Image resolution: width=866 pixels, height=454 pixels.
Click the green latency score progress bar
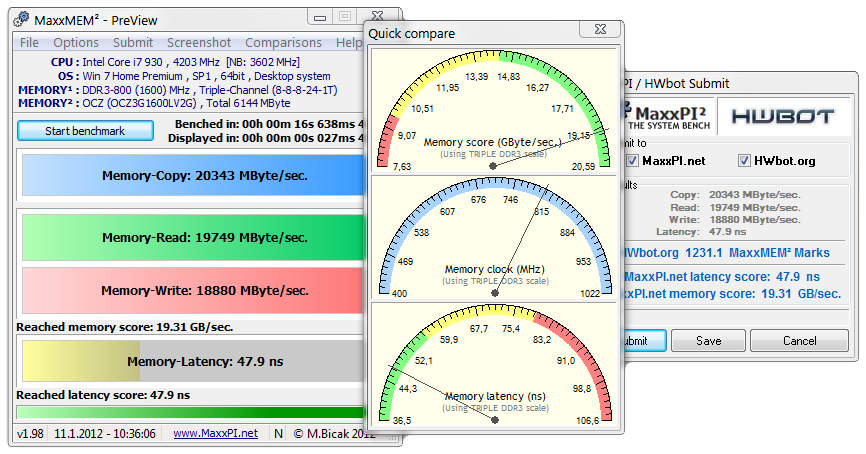(x=191, y=412)
